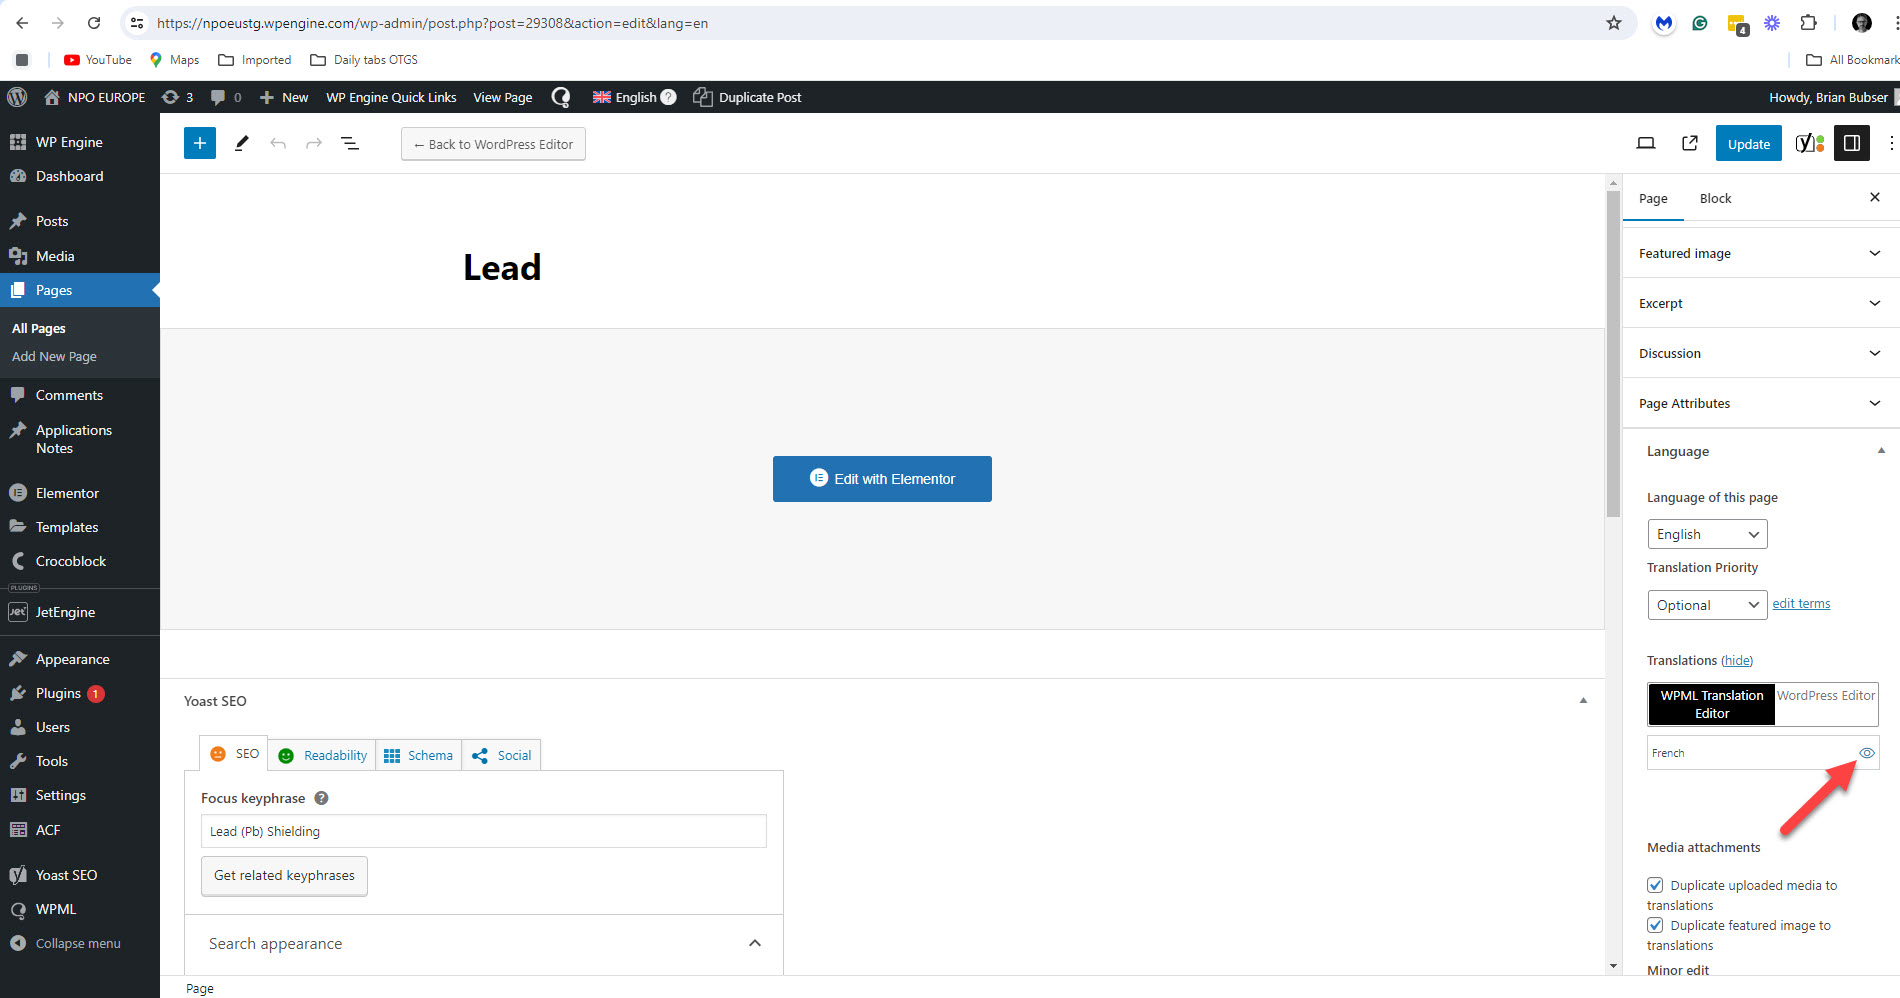The width and height of the screenshot is (1900, 998).
Task: Click the edit terms link
Action: [x=1801, y=603]
